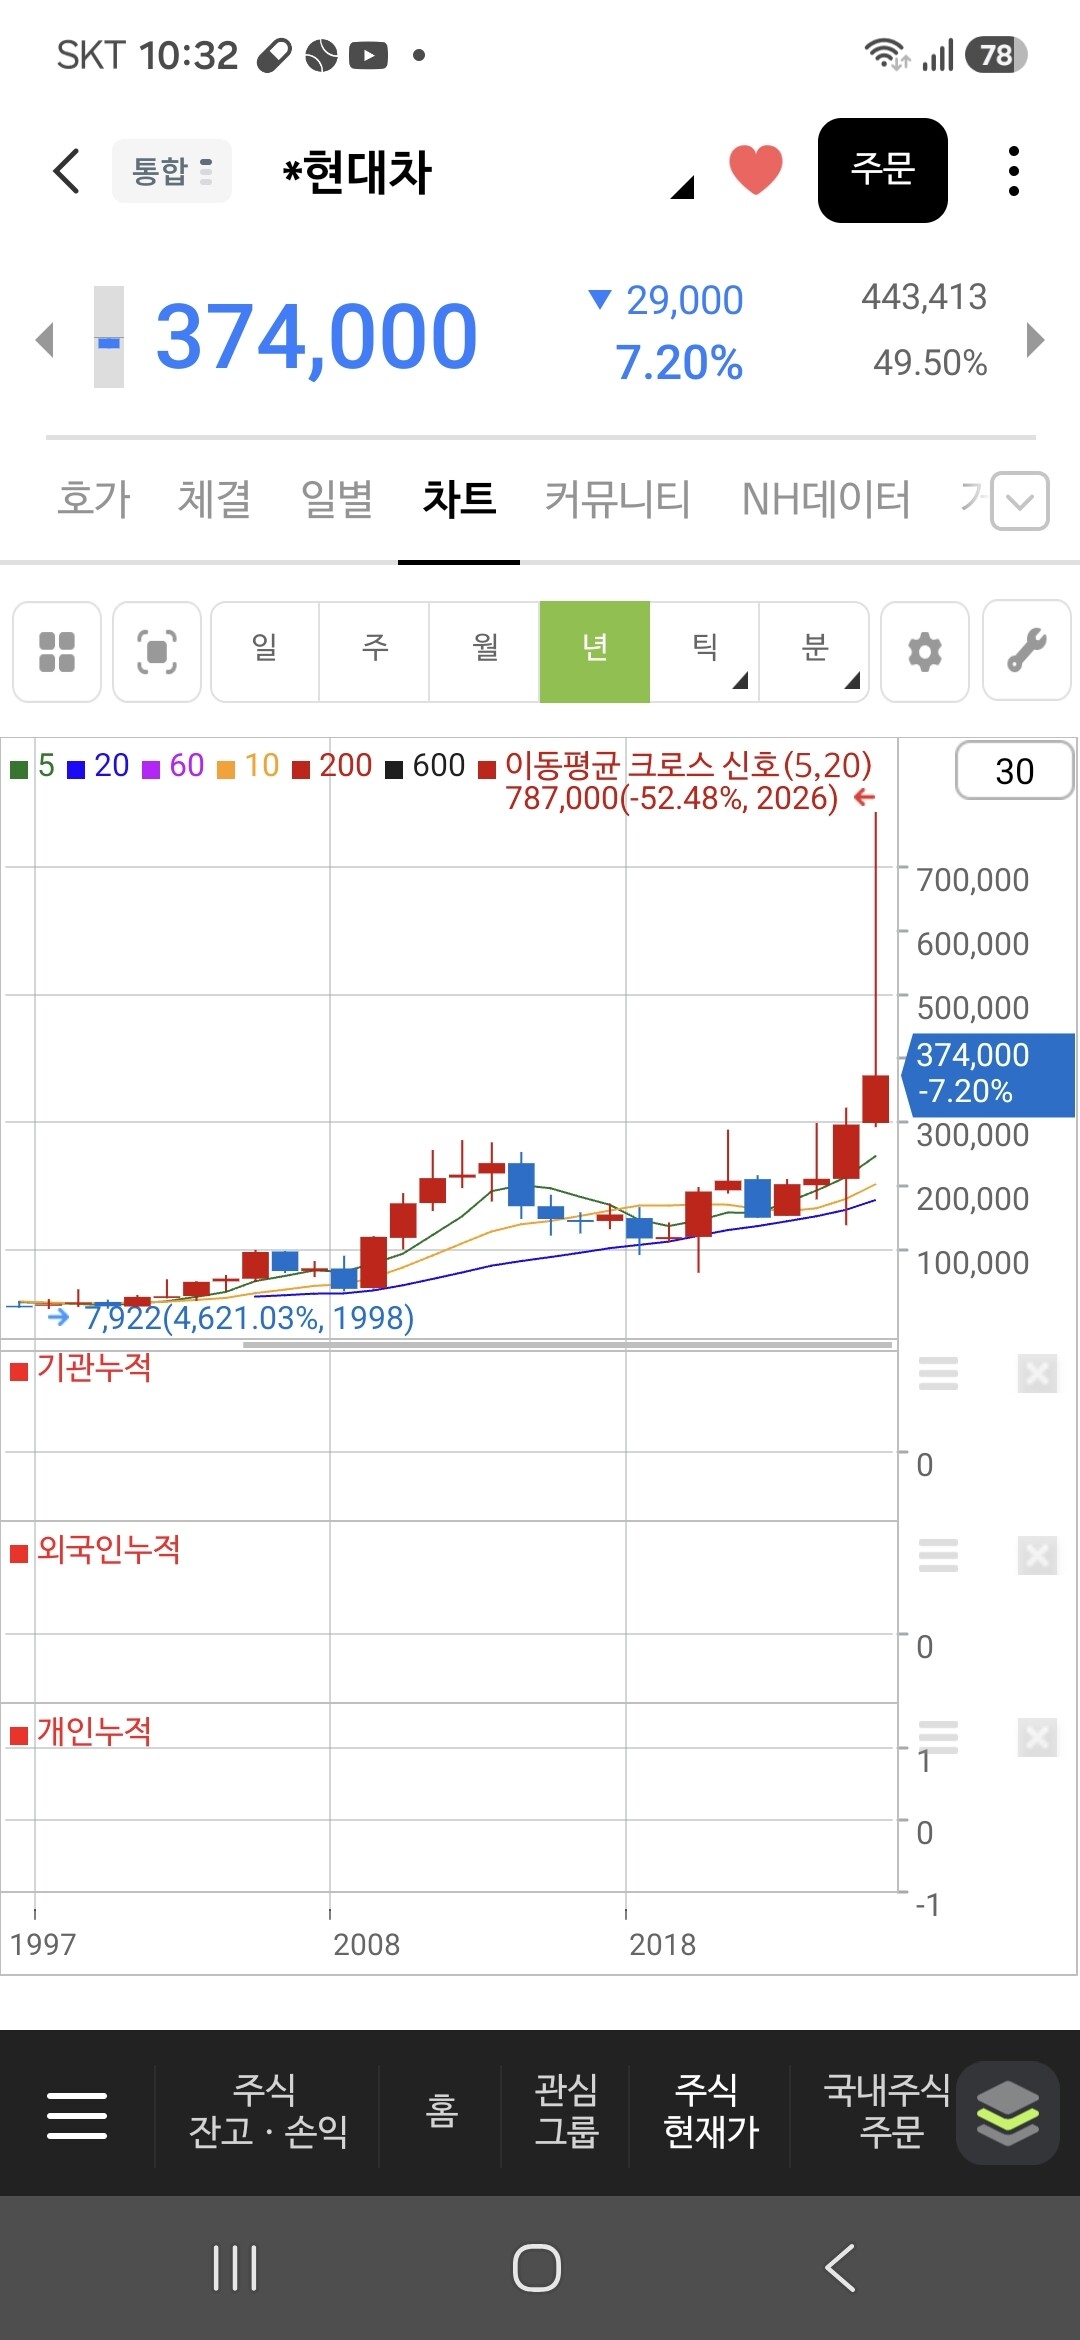This screenshot has height=2340, width=1080.
Task: Open the 커뮤니티 tab
Action: 618,498
